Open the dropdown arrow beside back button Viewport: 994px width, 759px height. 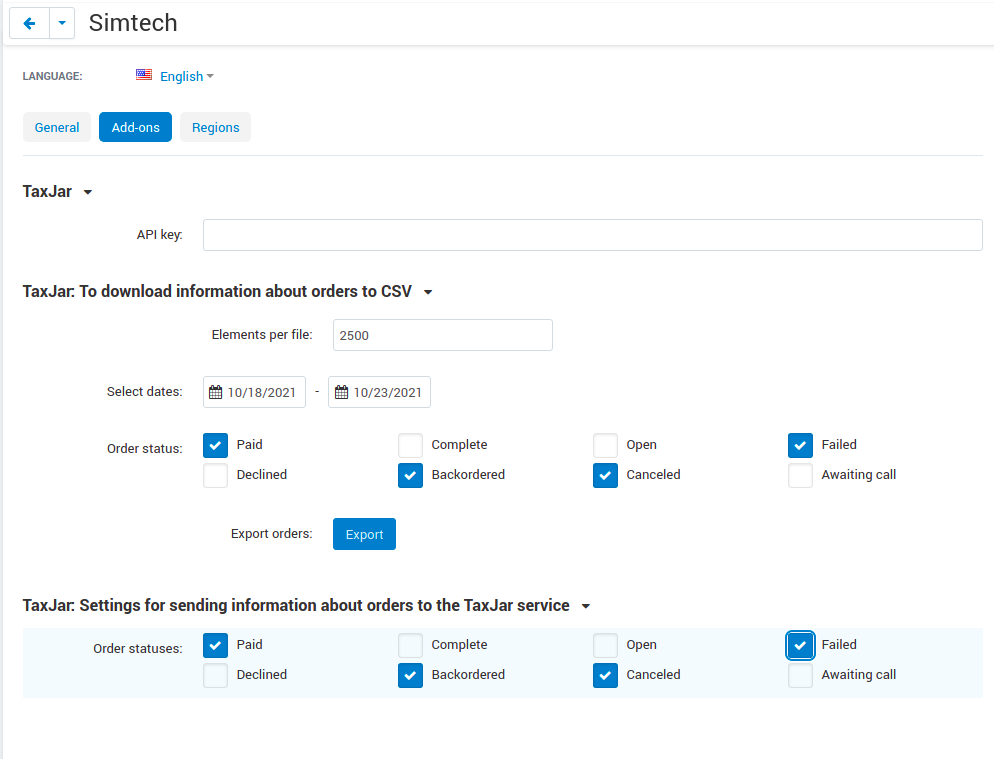pos(62,23)
